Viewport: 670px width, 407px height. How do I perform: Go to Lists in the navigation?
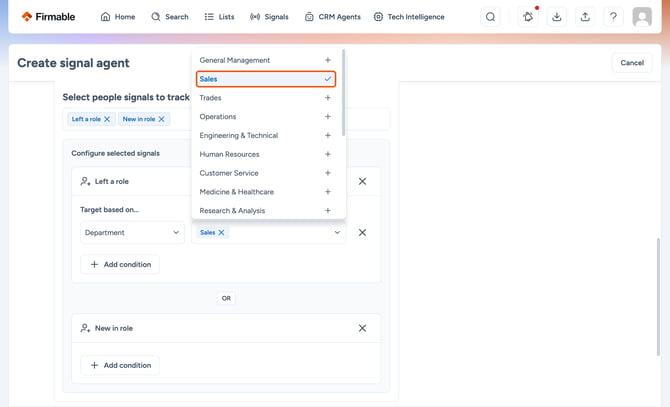point(219,17)
